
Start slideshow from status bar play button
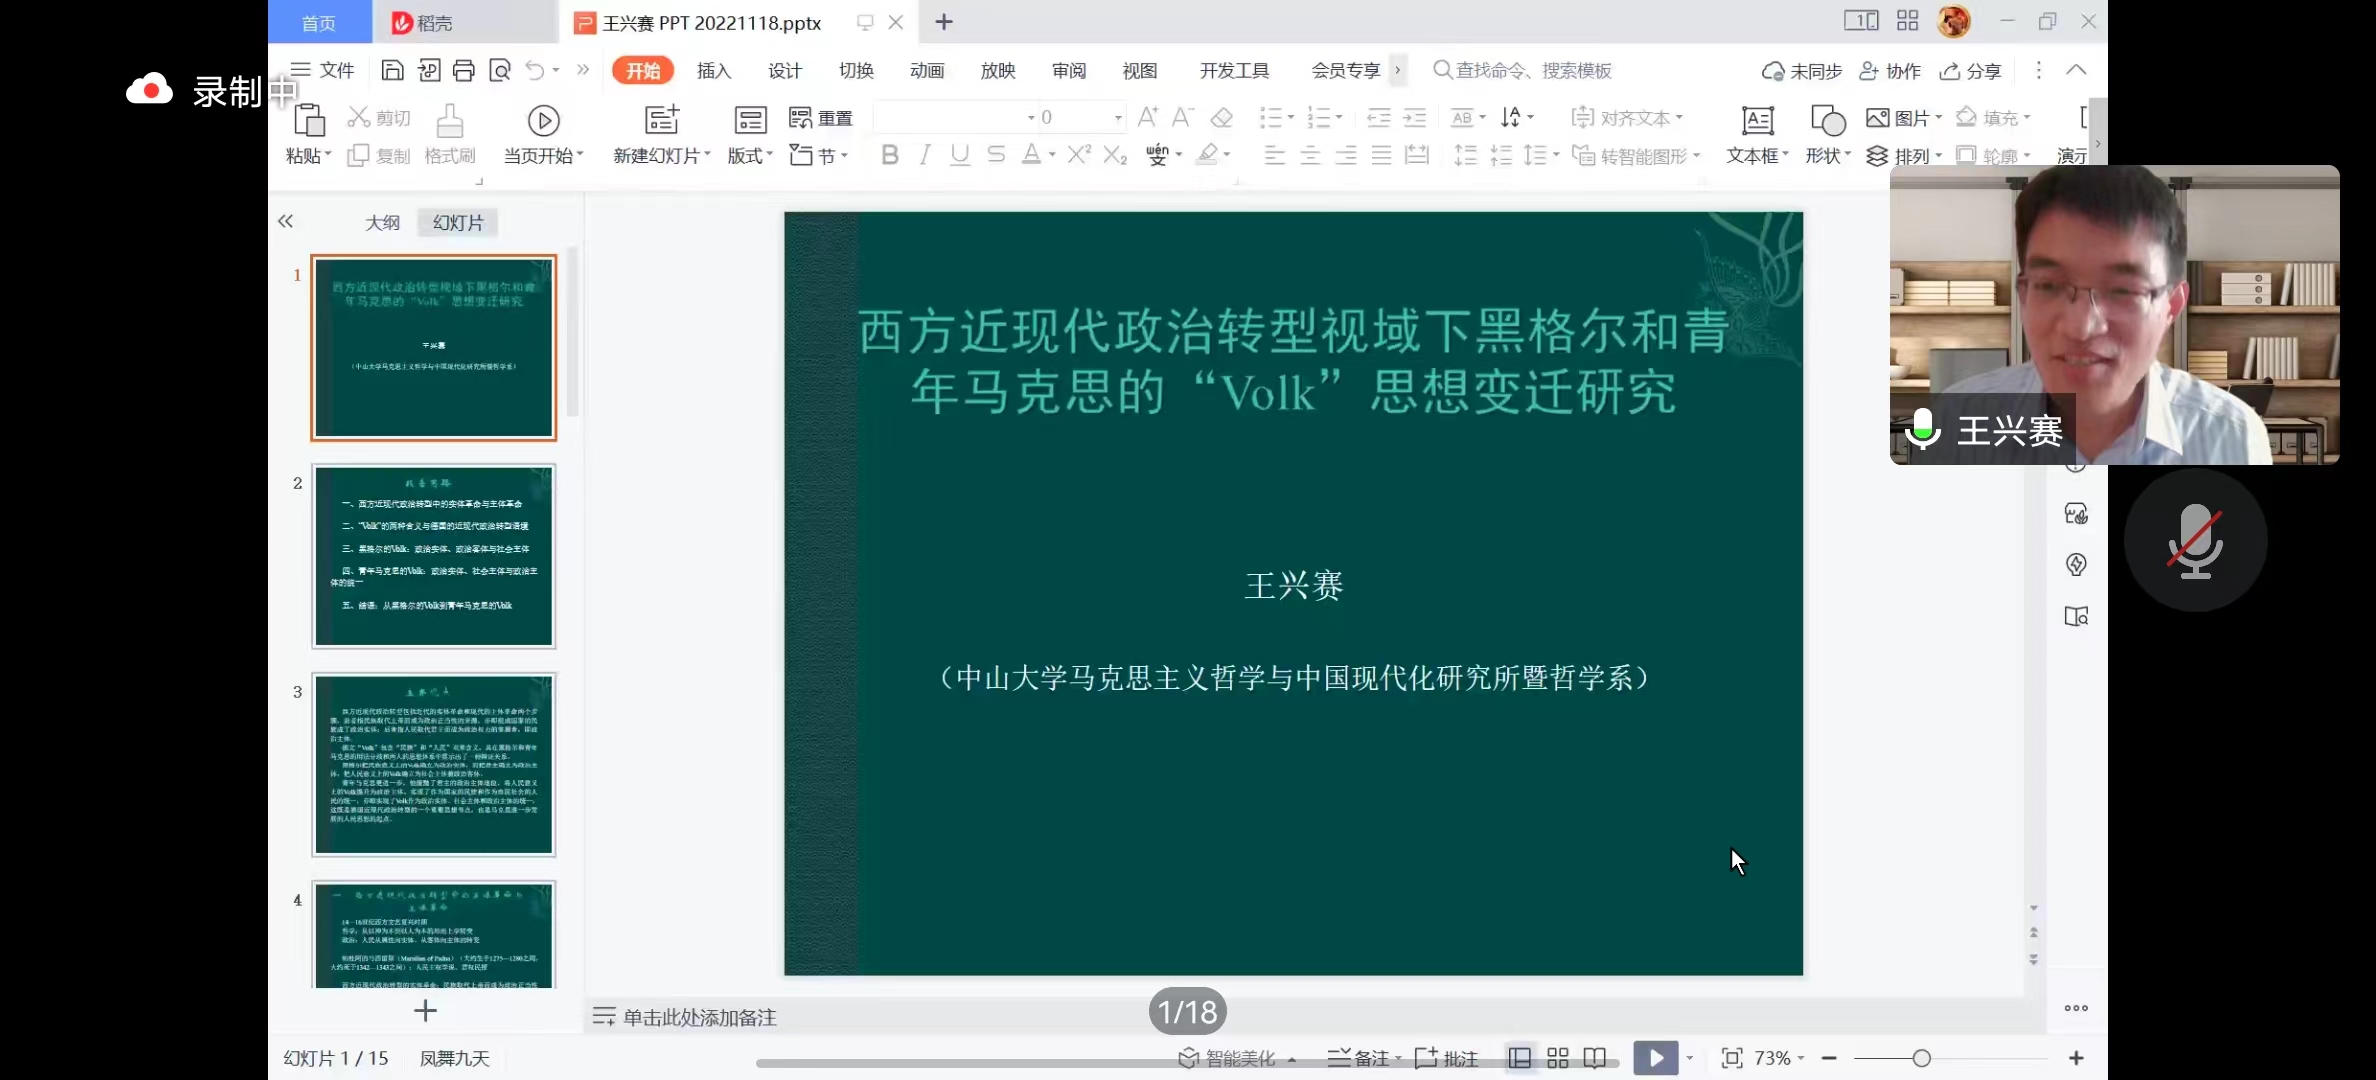1655,1057
